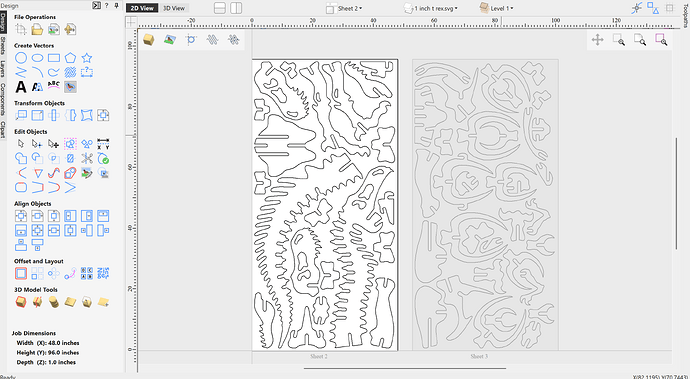Select the Draw Circle tool

click(x=21, y=58)
